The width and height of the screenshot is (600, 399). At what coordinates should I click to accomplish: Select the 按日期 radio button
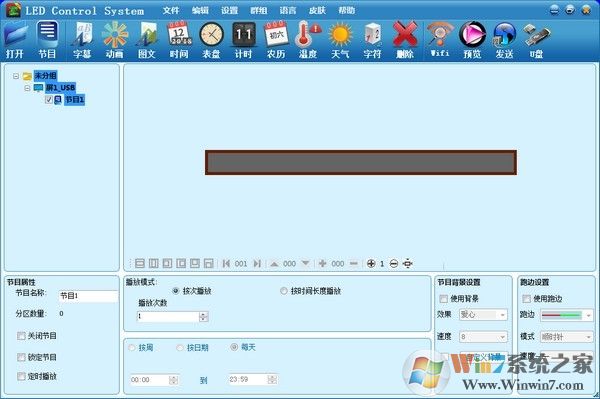point(180,347)
